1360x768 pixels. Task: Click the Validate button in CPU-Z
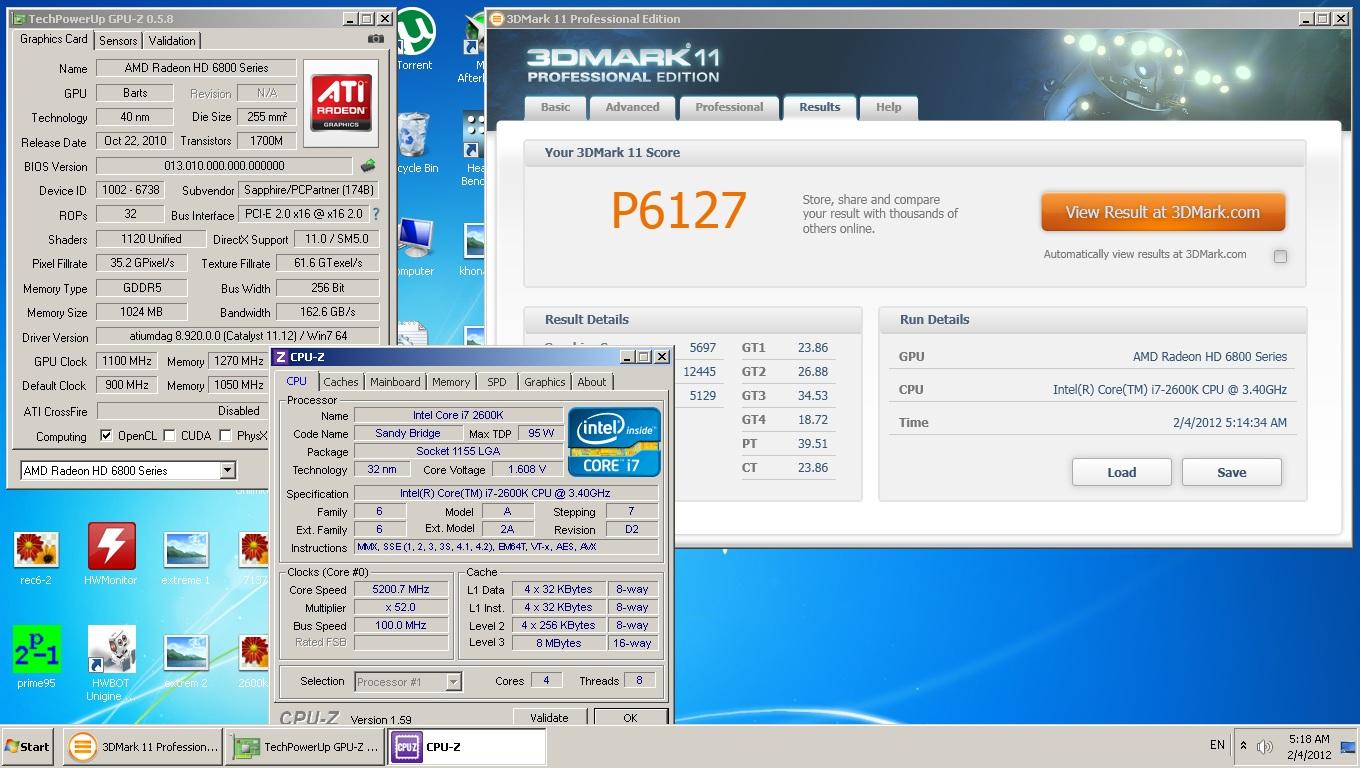pyautogui.click(x=549, y=717)
